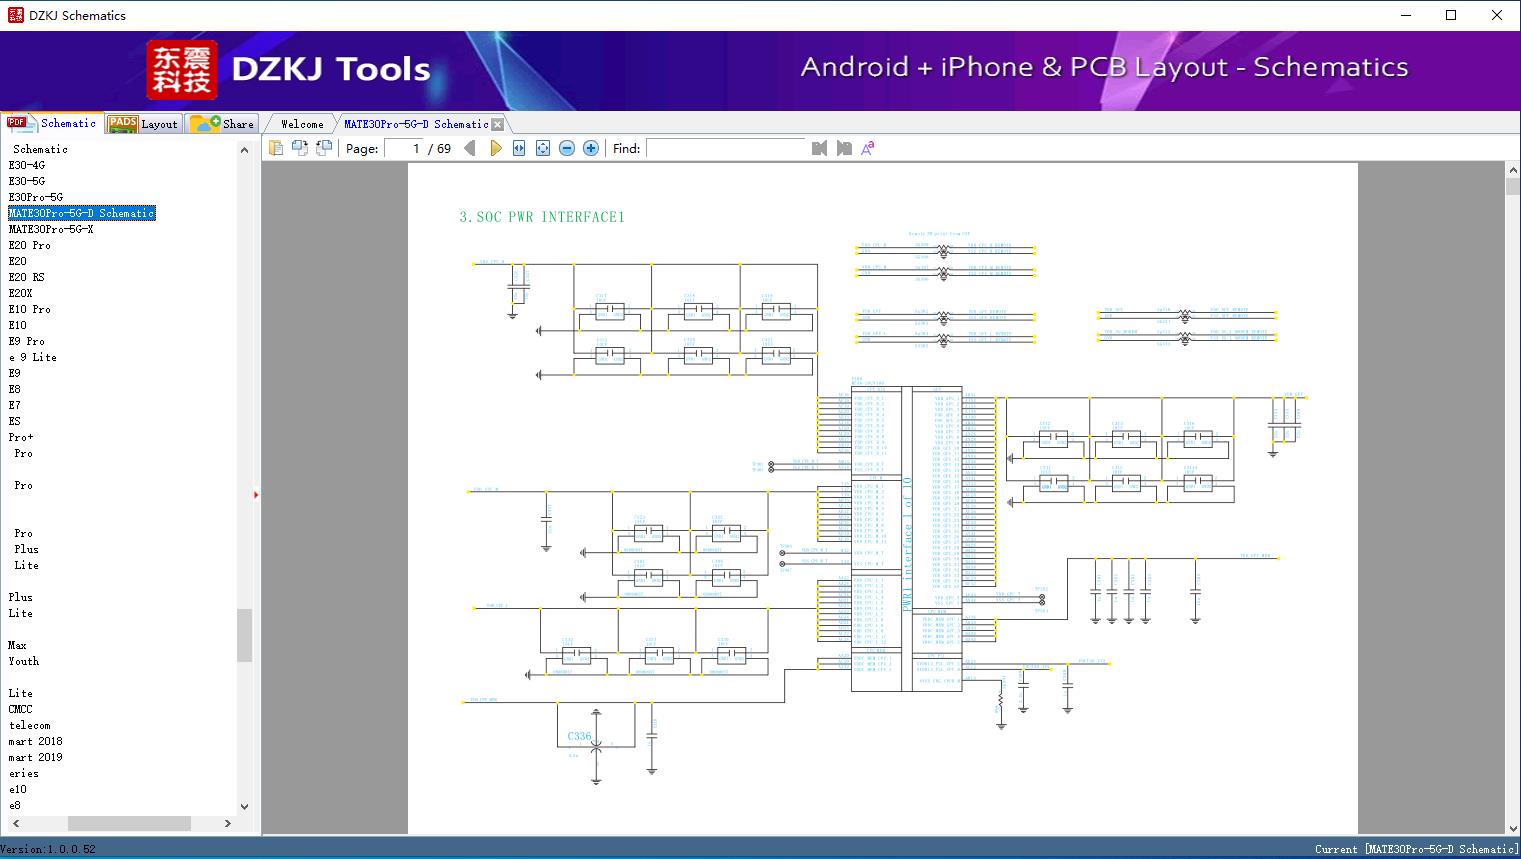Screen dimensions: 1521x859
Task: Click the next page arrow
Action: coord(495,148)
